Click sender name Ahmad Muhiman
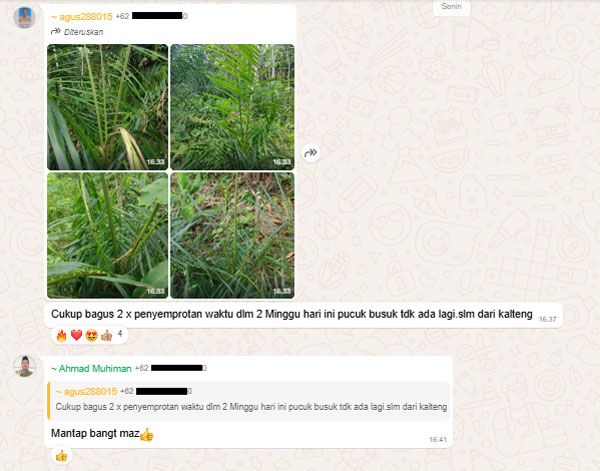600x471 pixels. pyautogui.click(x=91, y=368)
